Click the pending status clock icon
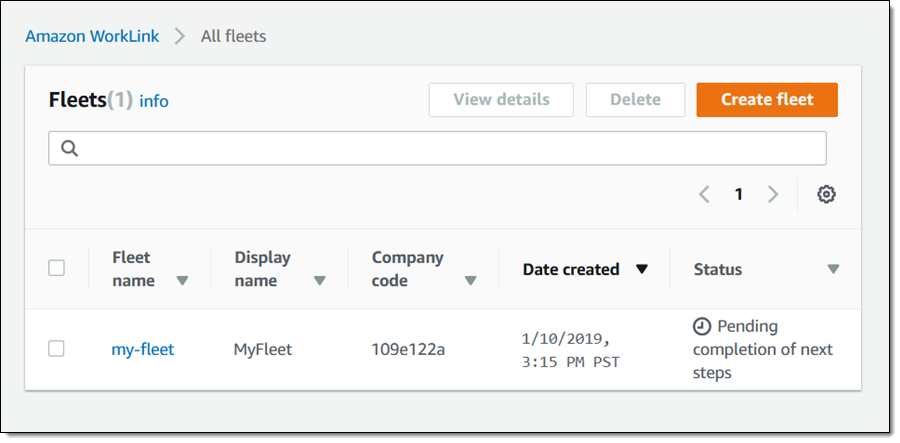The height and width of the screenshot is (443, 900). click(702, 327)
